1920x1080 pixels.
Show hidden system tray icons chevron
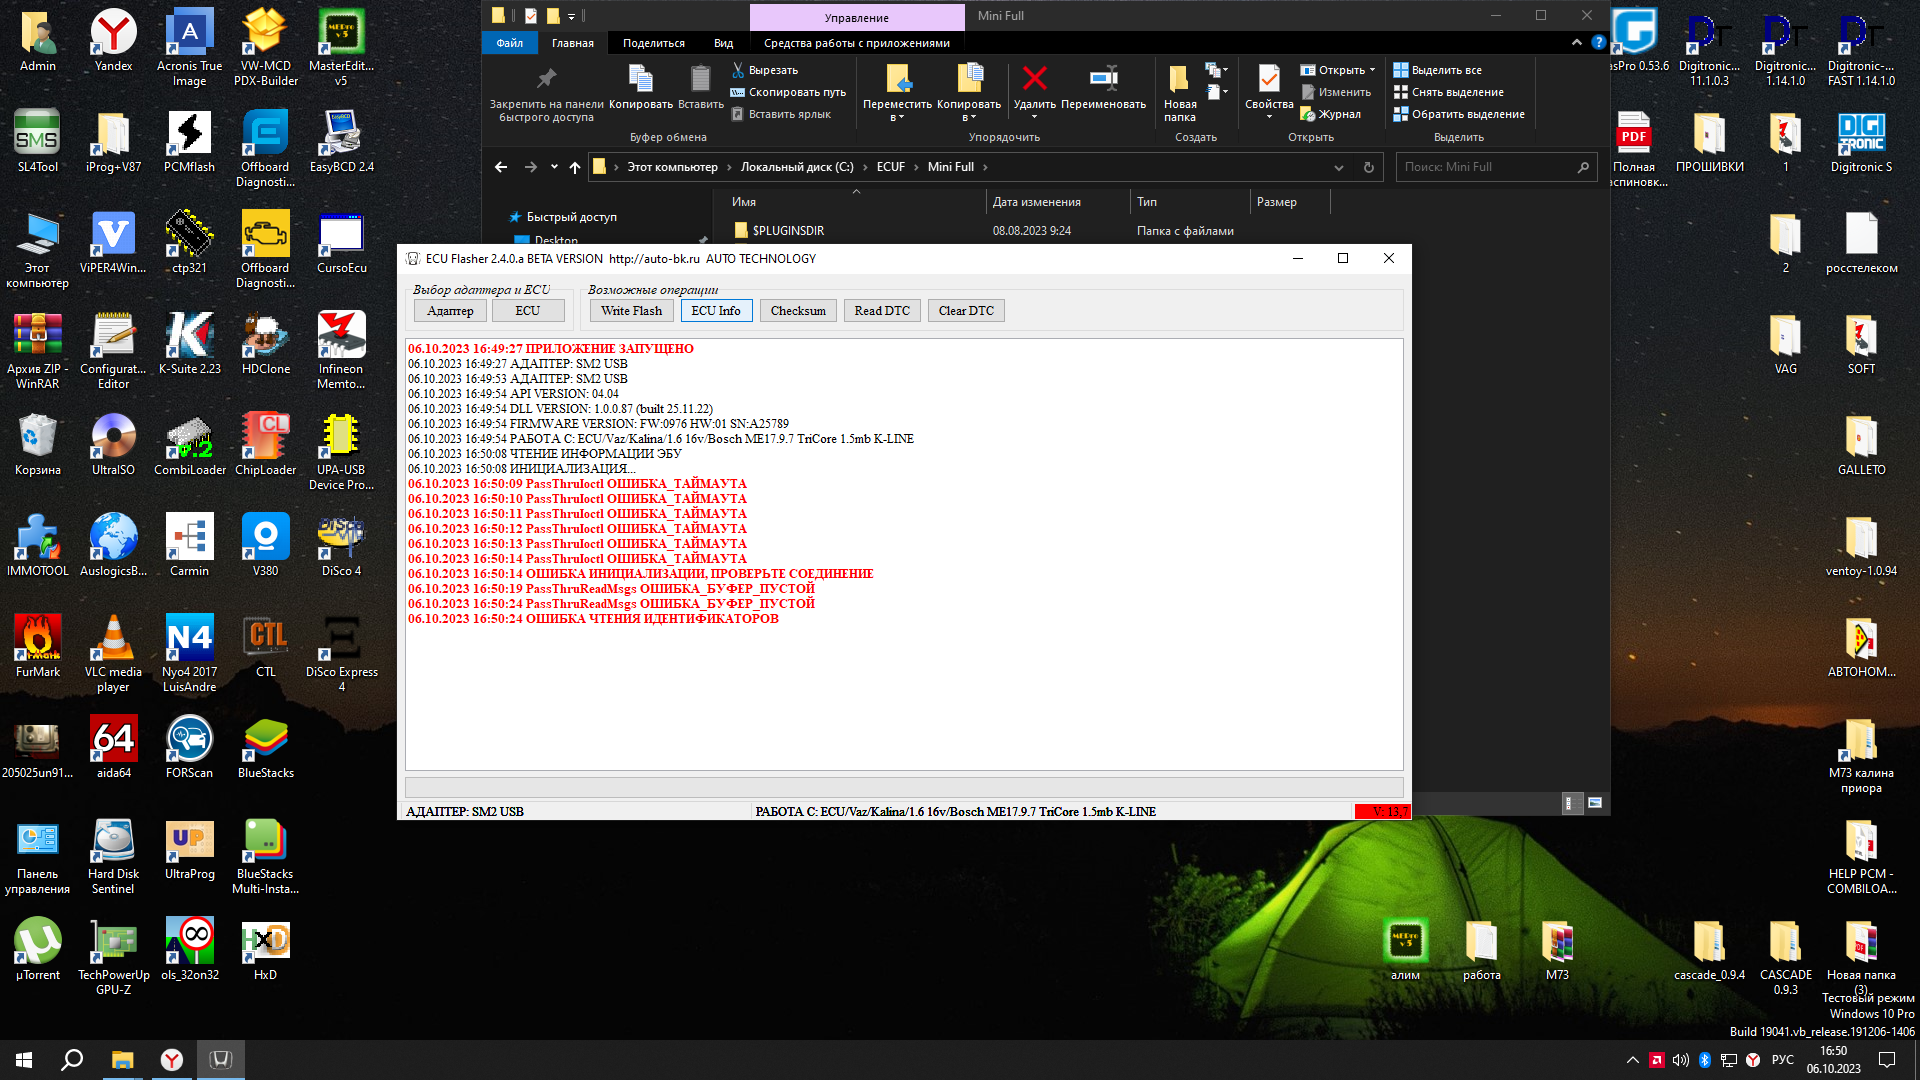[1632, 1060]
